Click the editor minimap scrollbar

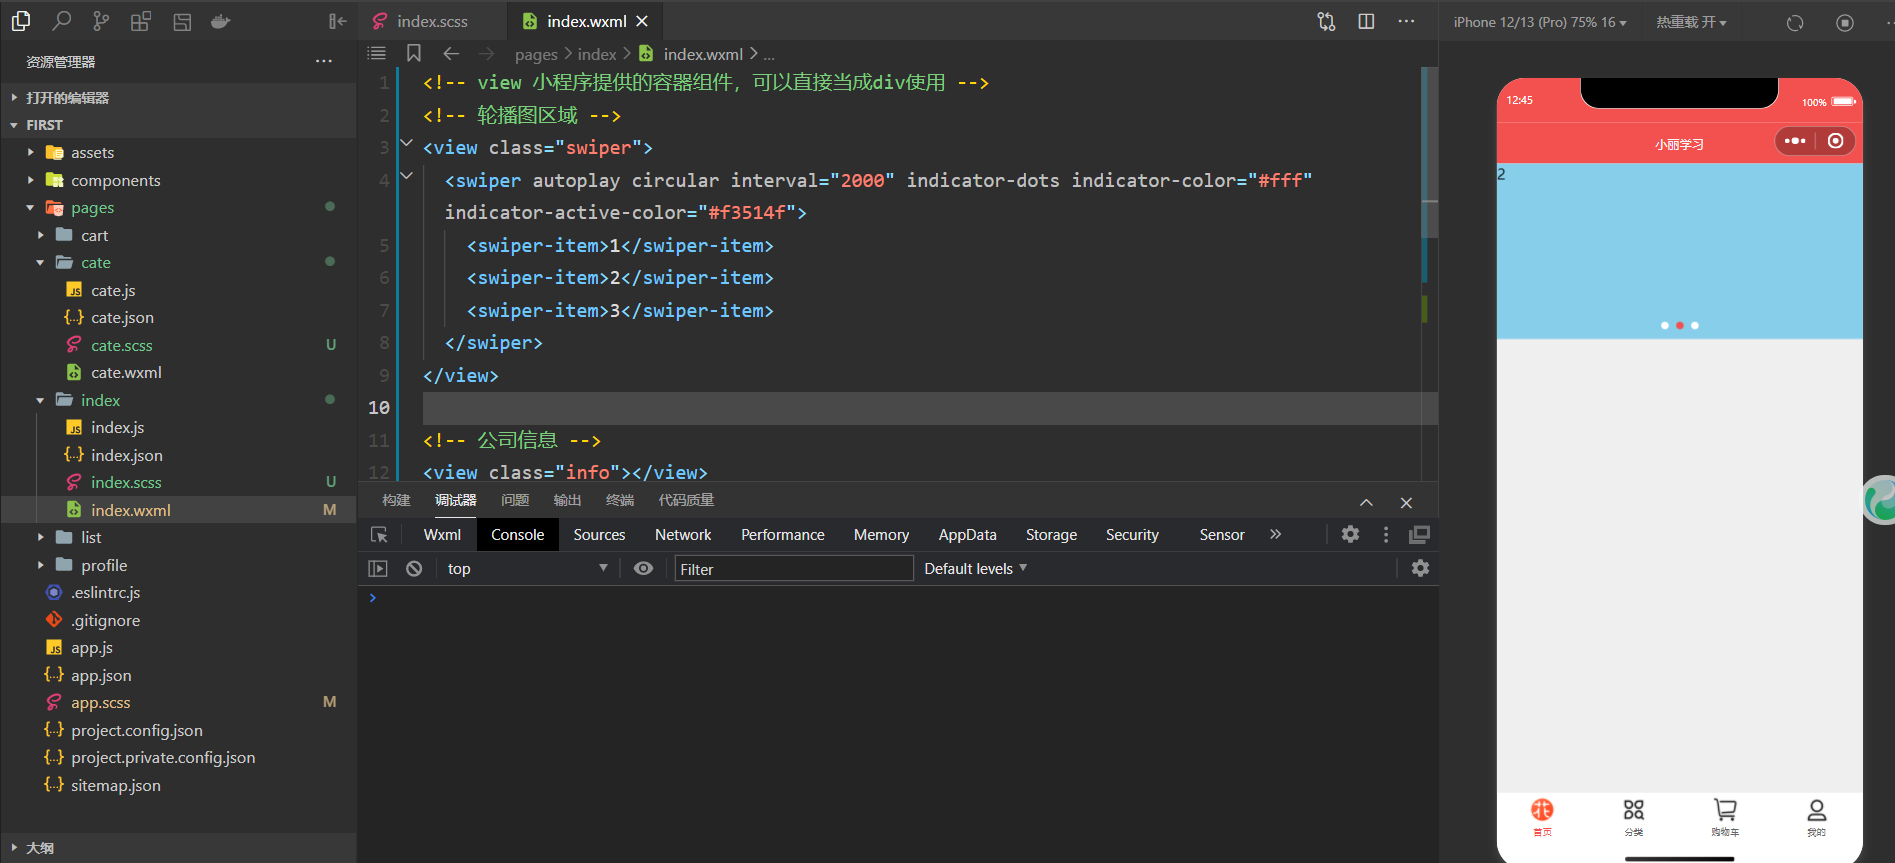click(1430, 152)
